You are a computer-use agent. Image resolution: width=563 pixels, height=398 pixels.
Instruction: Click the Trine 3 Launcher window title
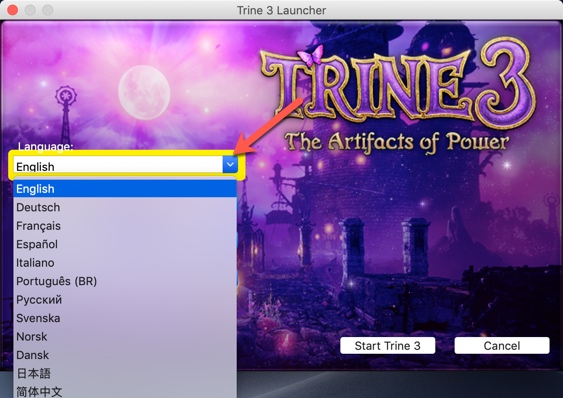point(282,10)
